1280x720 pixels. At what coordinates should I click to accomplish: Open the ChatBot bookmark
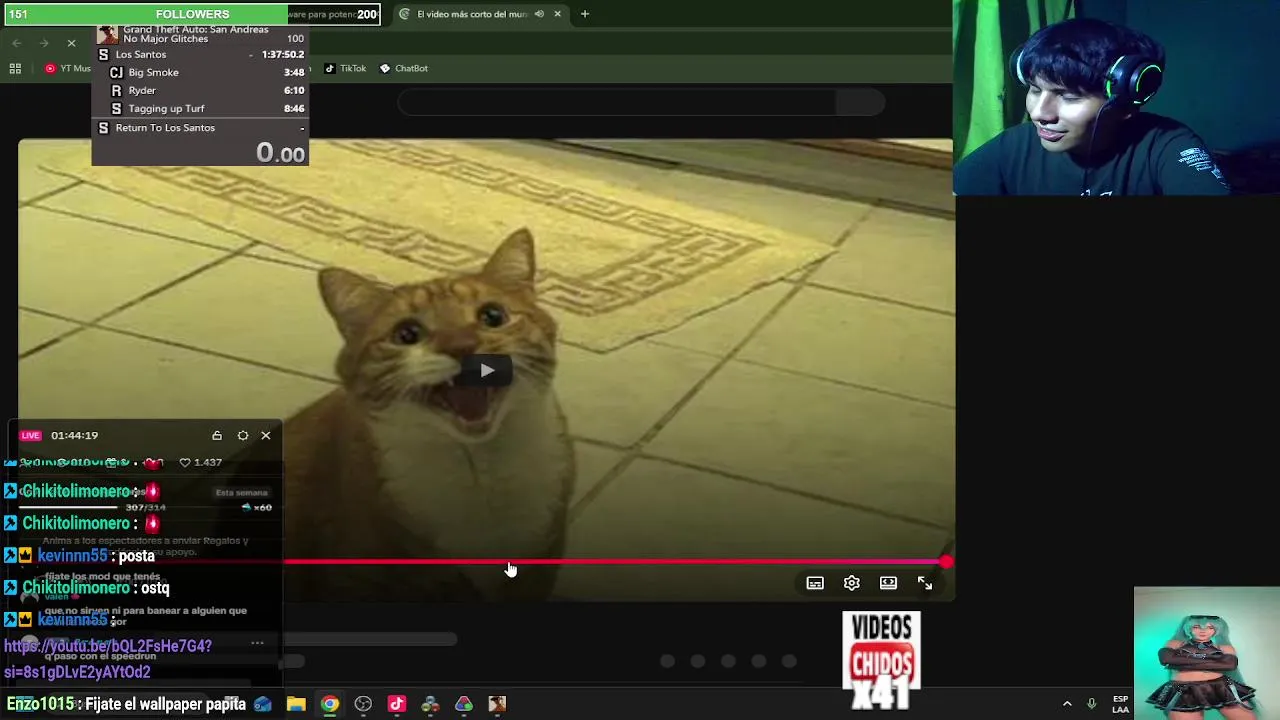click(404, 68)
